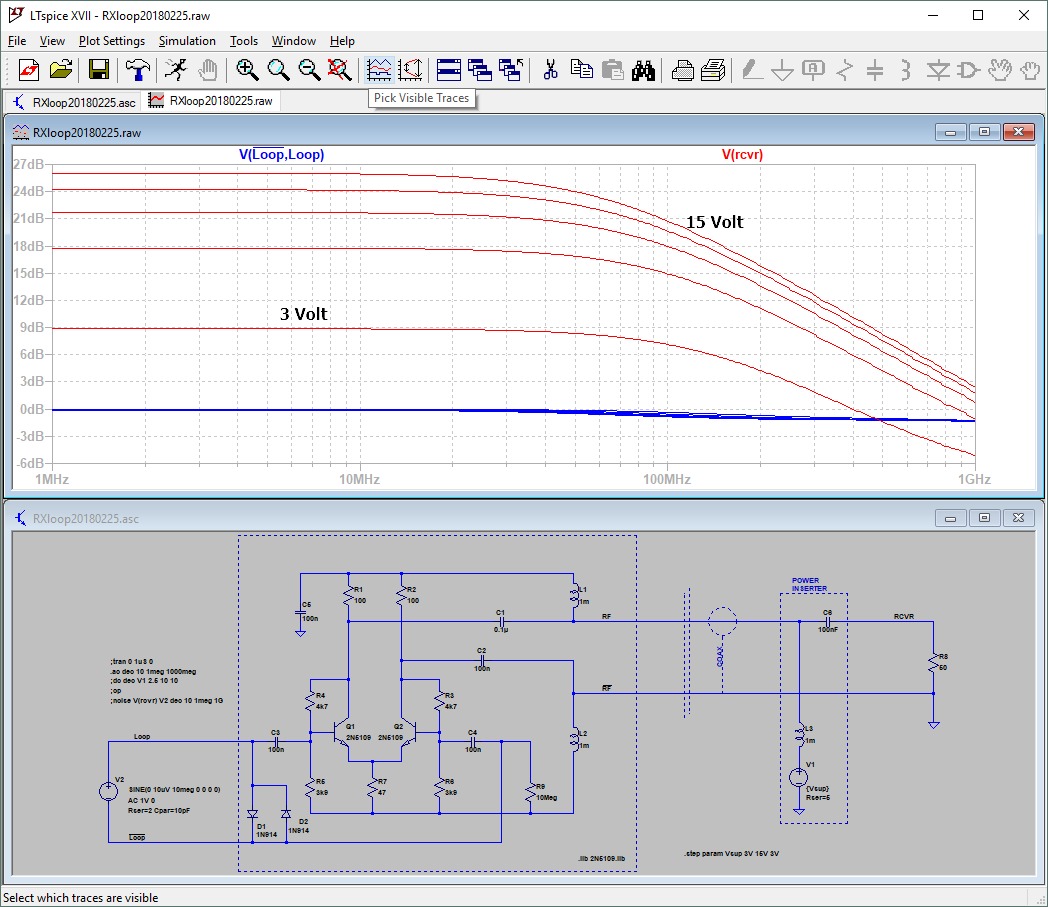1048x907 pixels.
Task: Select the RXloop20180225.raw tab
Action: (212, 101)
